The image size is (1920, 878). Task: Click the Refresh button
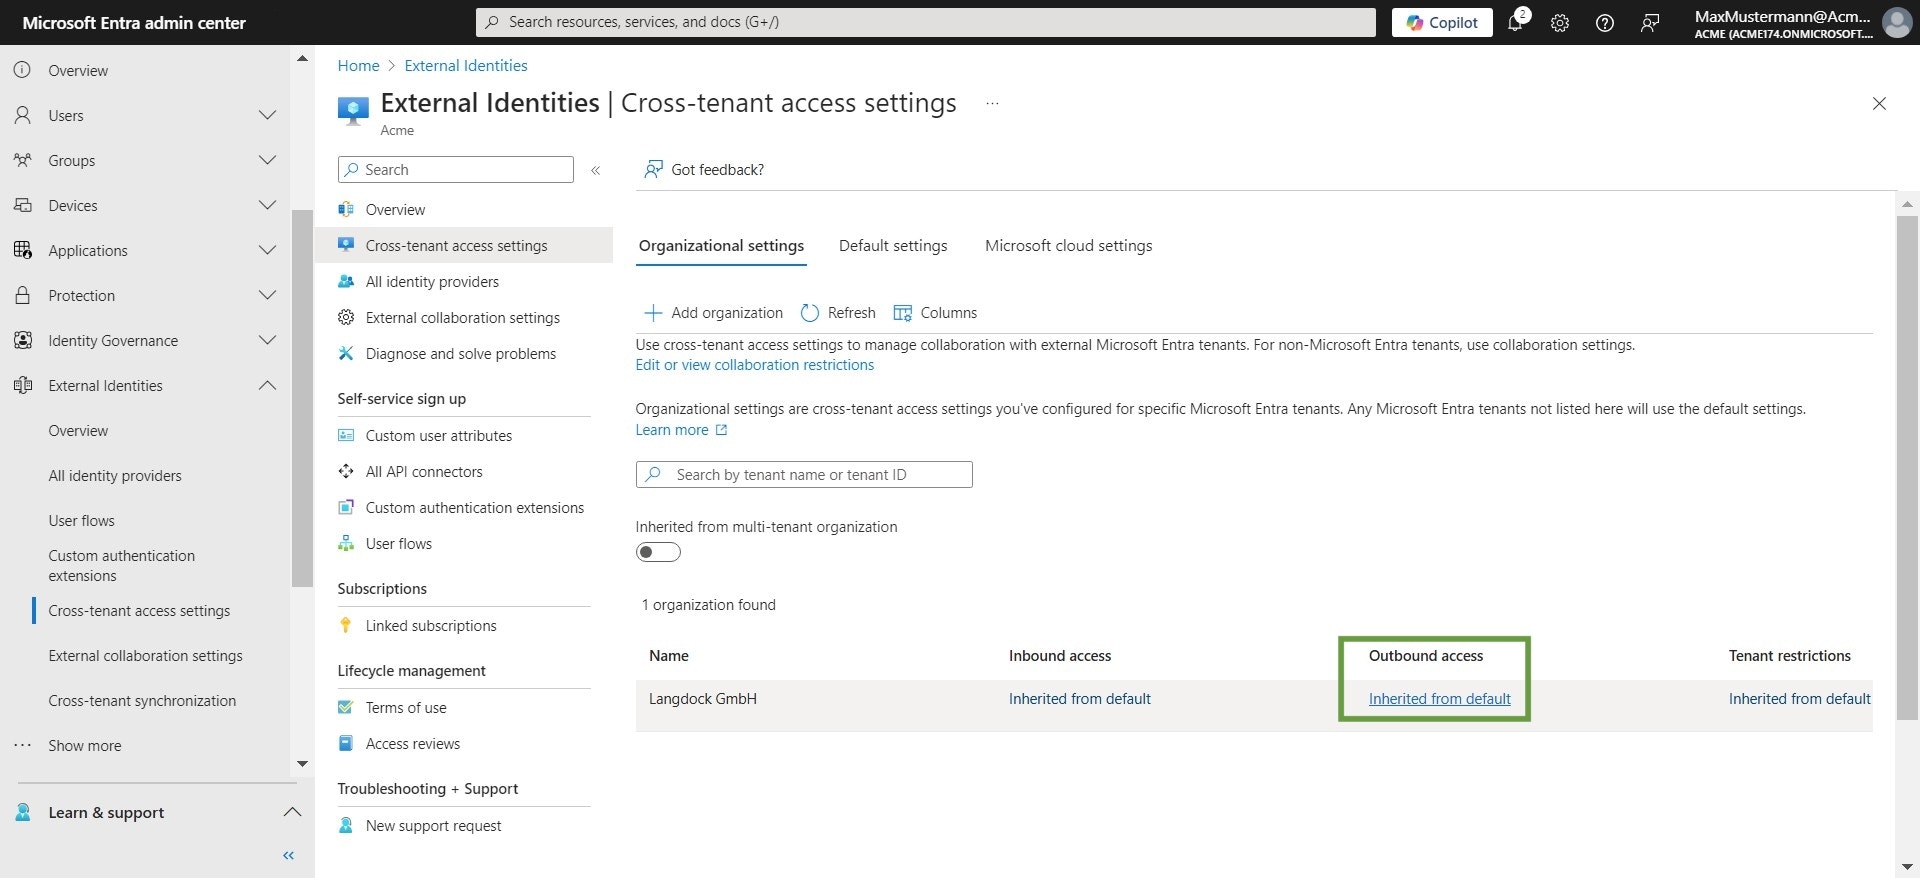tap(838, 313)
